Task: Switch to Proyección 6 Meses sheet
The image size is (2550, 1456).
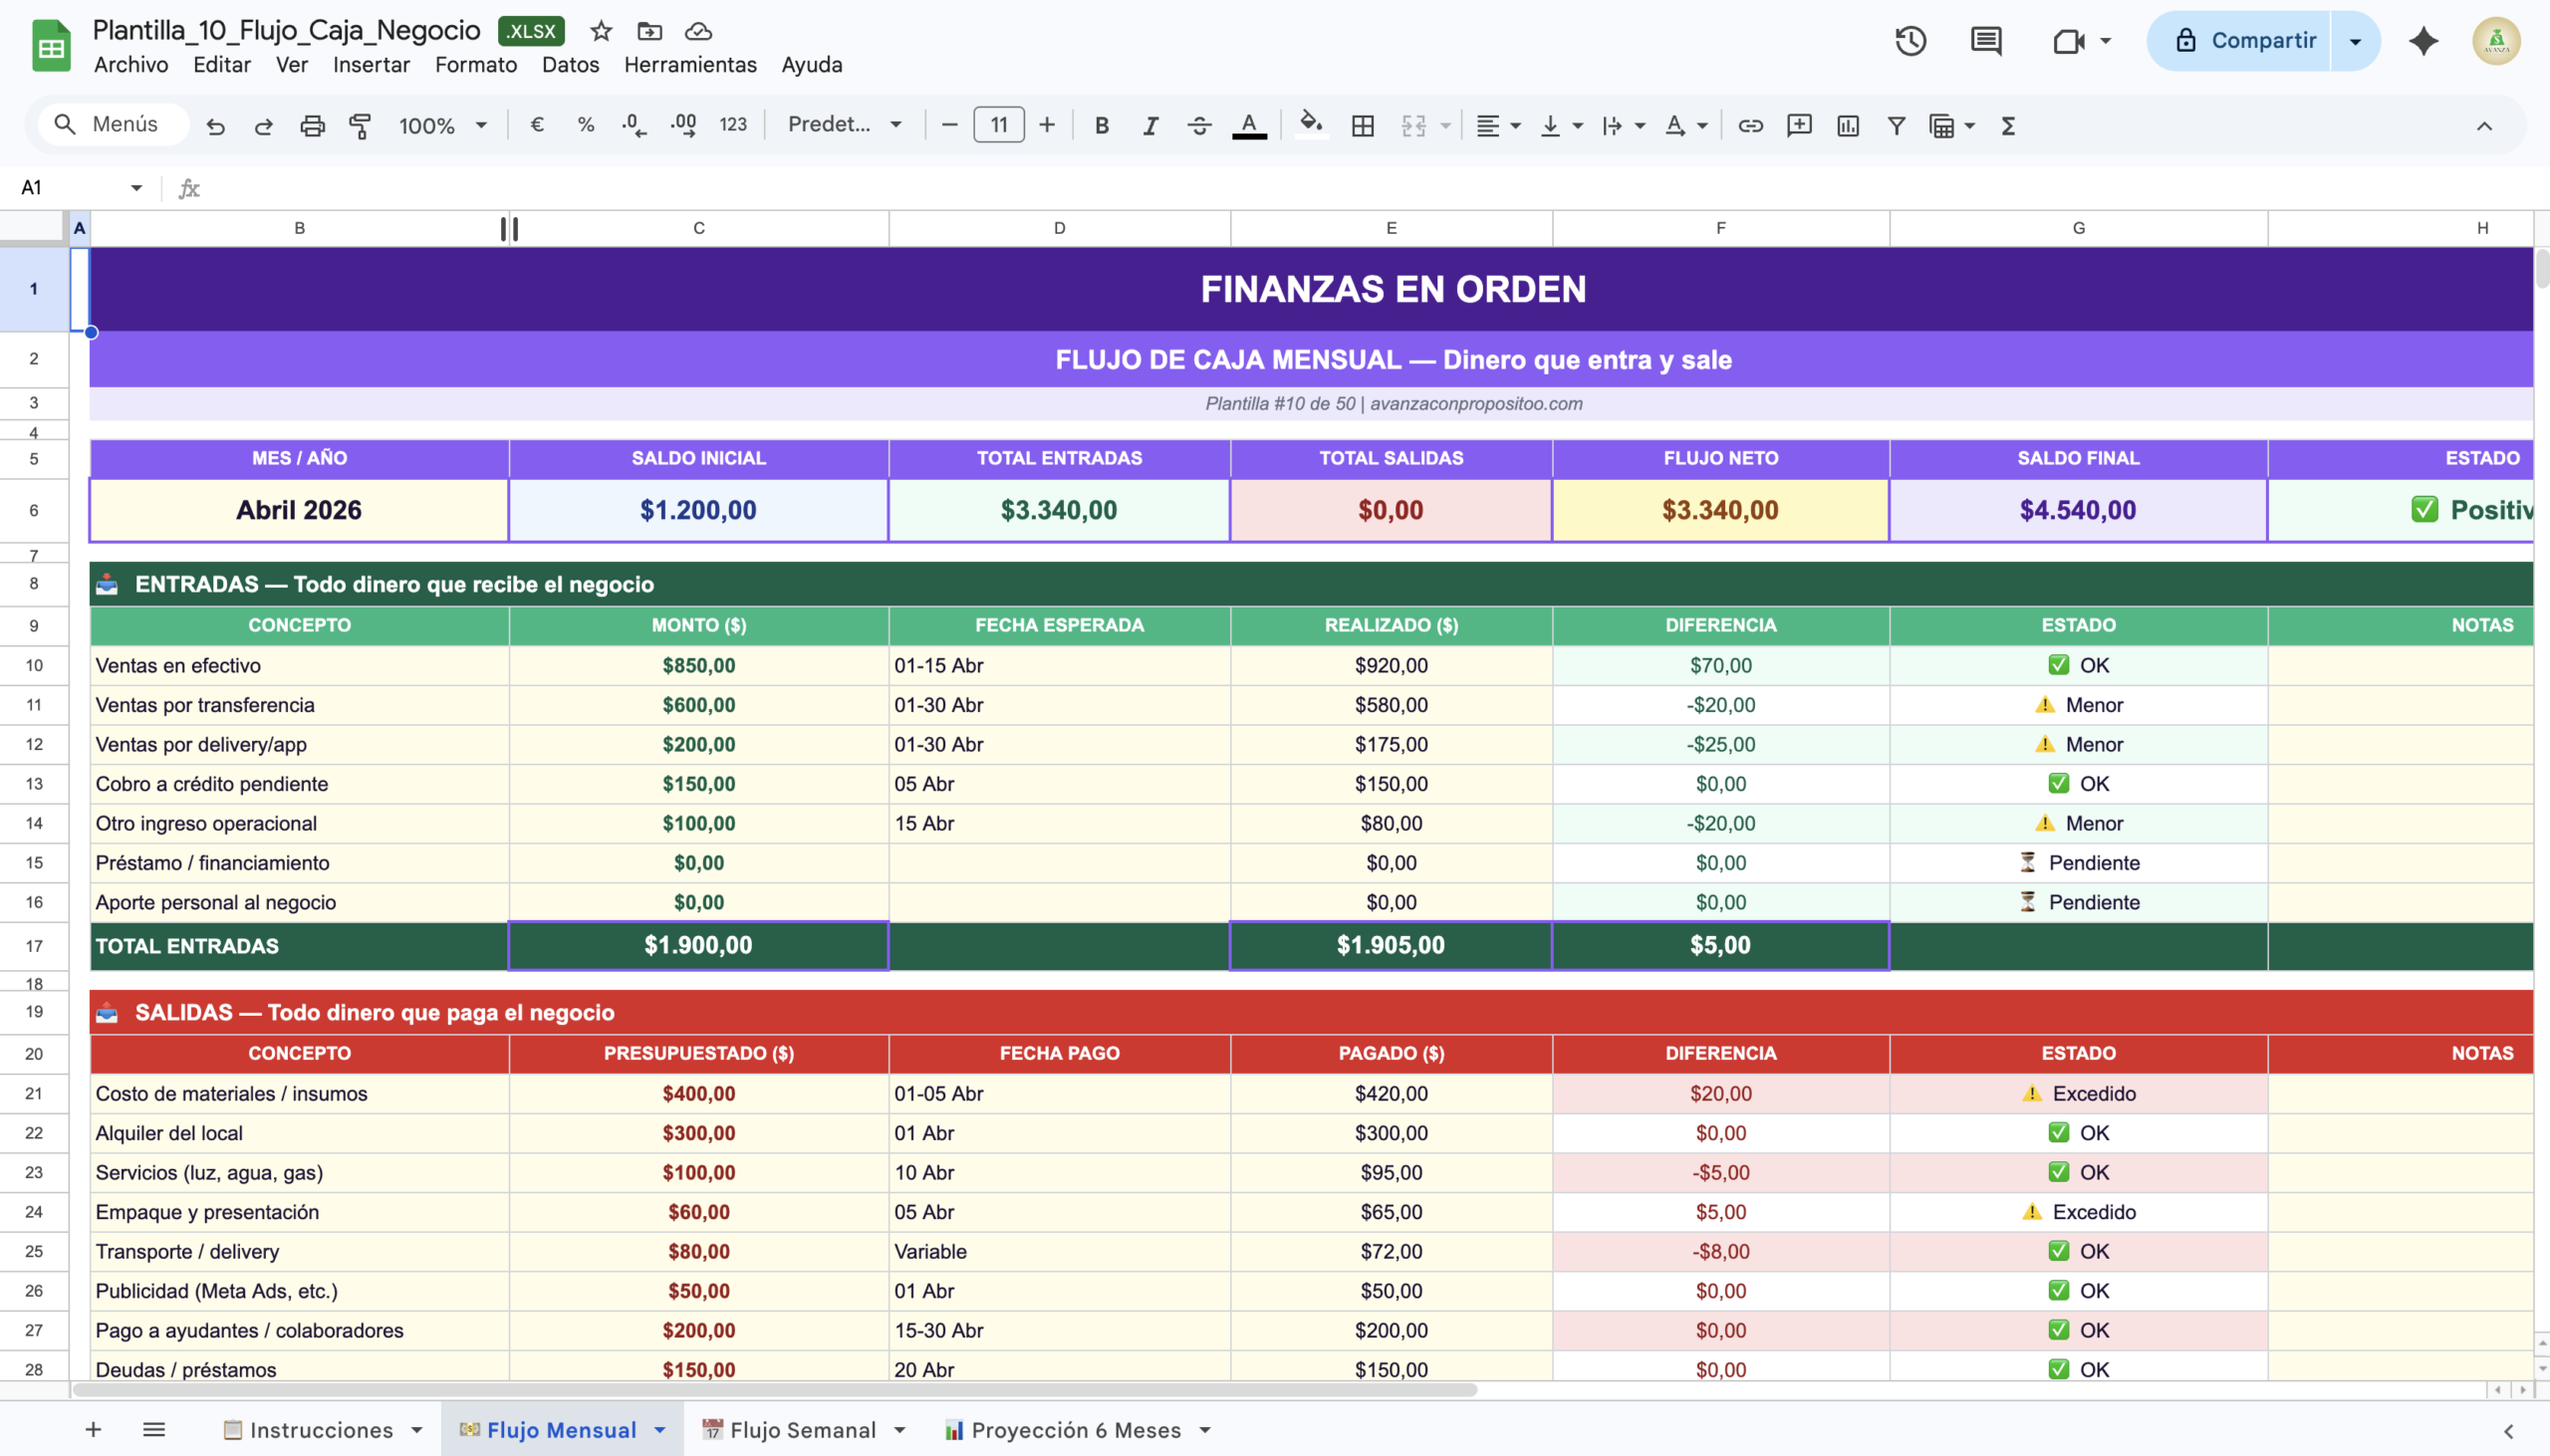Action: click(x=1075, y=1430)
